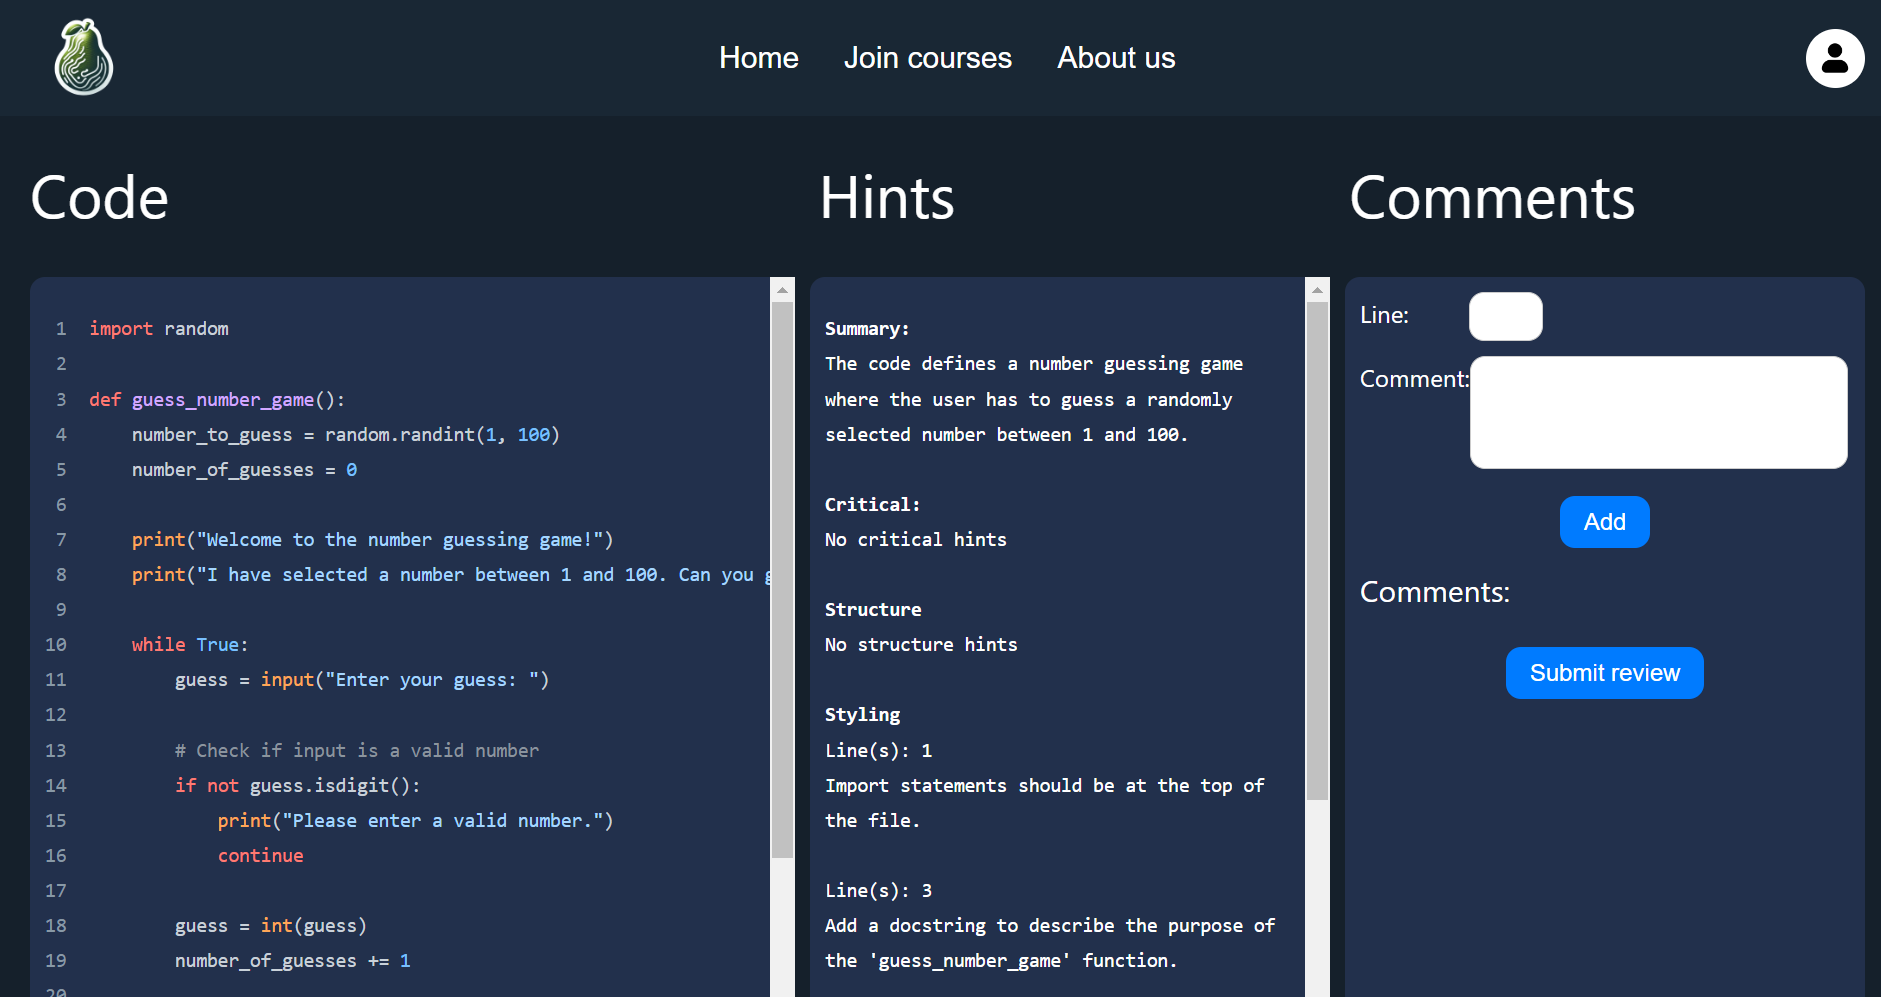
Task: Click the 'import random' code line
Action: click(159, 329)
